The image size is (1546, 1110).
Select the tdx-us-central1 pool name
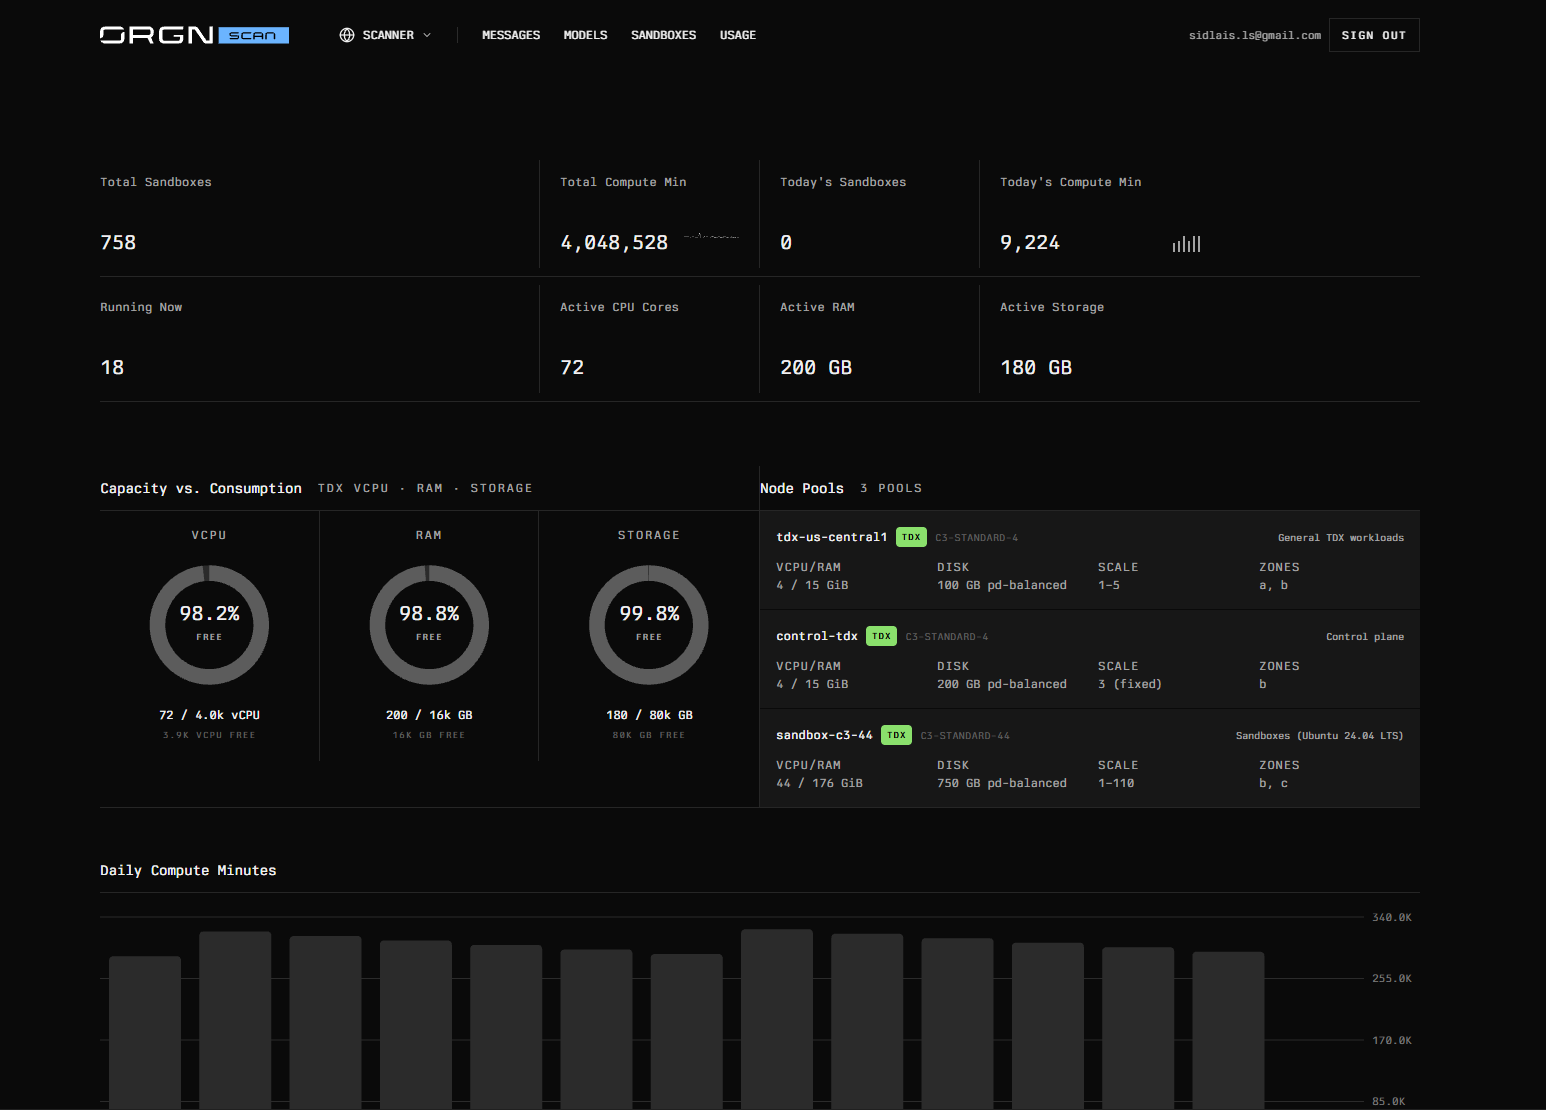pyautogui.click(x=832, y=537)
